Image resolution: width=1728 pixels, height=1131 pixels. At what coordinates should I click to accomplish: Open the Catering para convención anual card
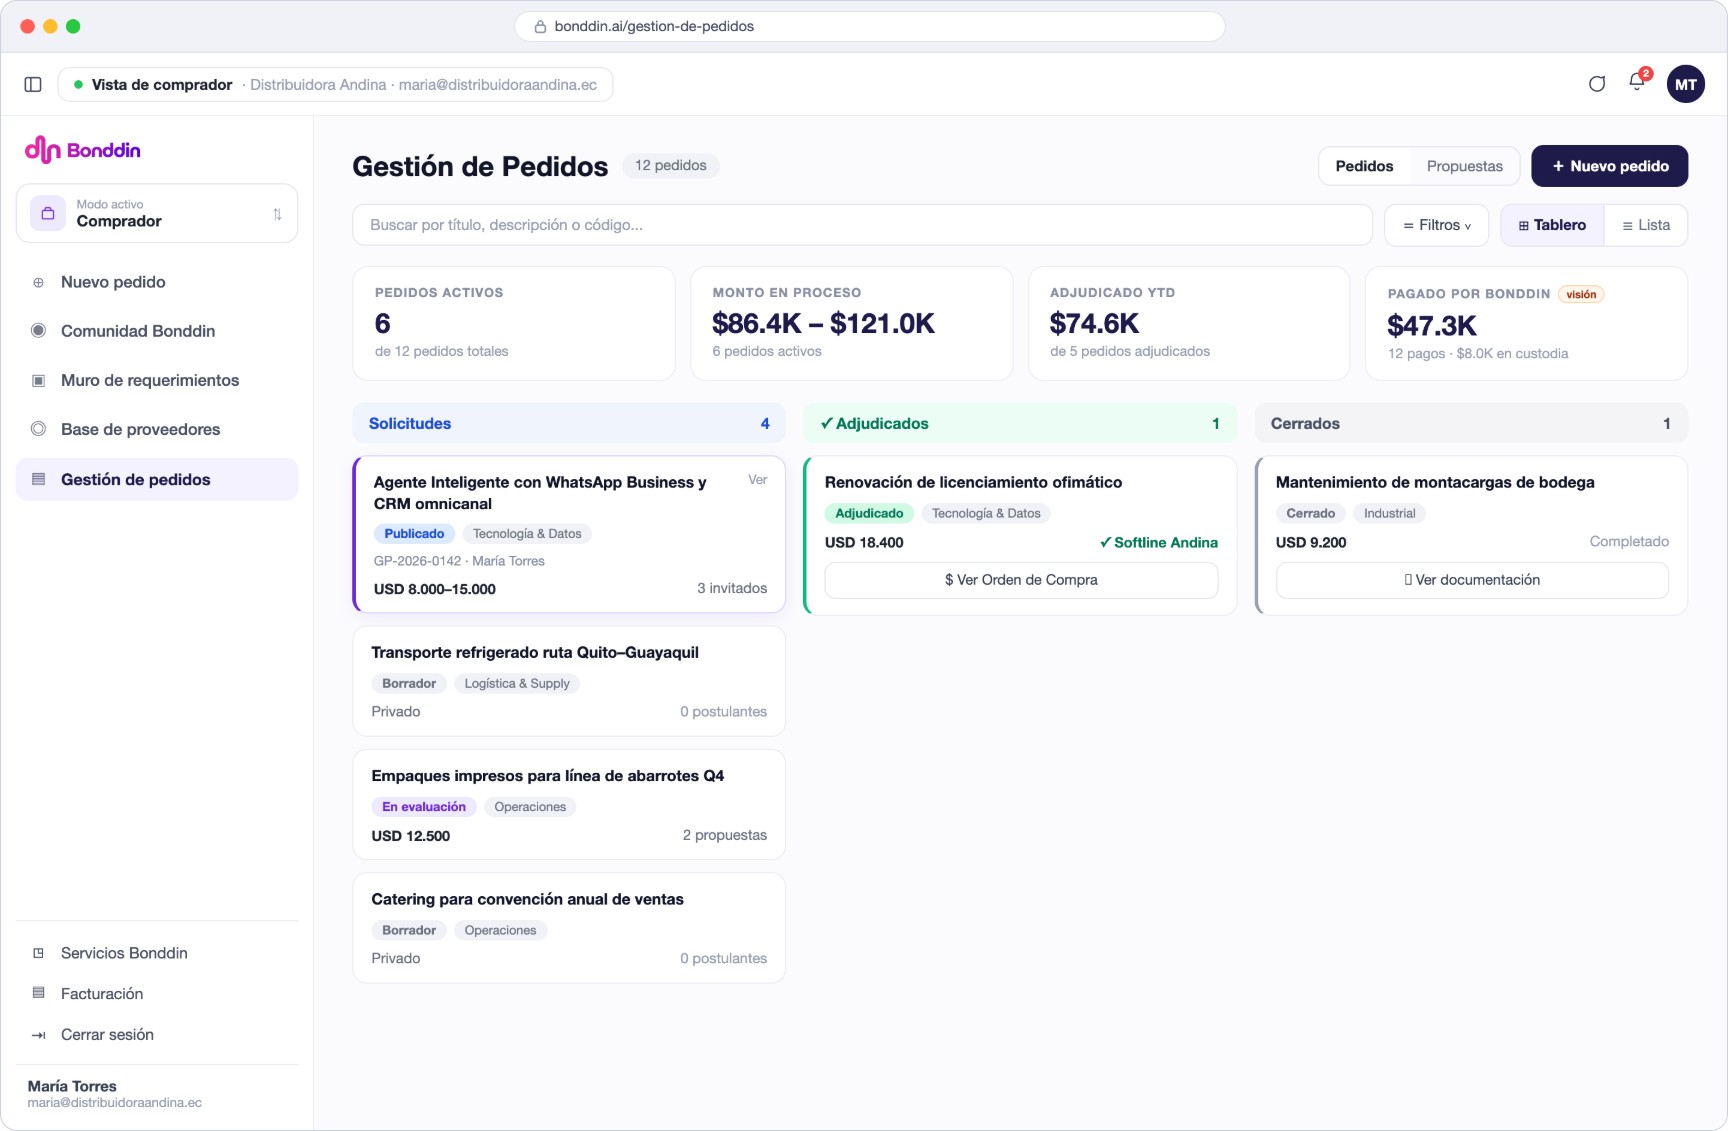[569, 928]
